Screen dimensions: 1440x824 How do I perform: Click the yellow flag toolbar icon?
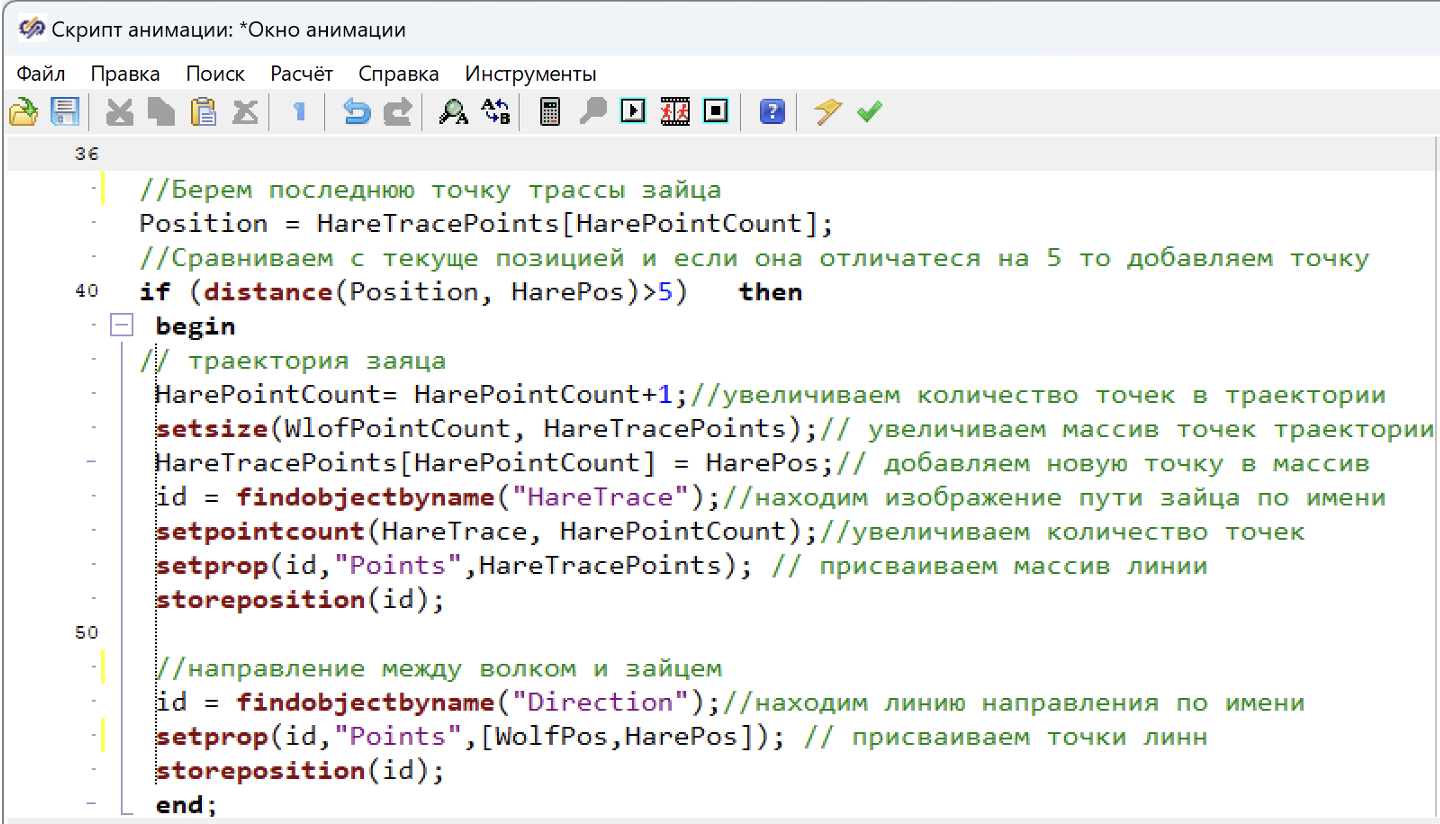[827, 111]
